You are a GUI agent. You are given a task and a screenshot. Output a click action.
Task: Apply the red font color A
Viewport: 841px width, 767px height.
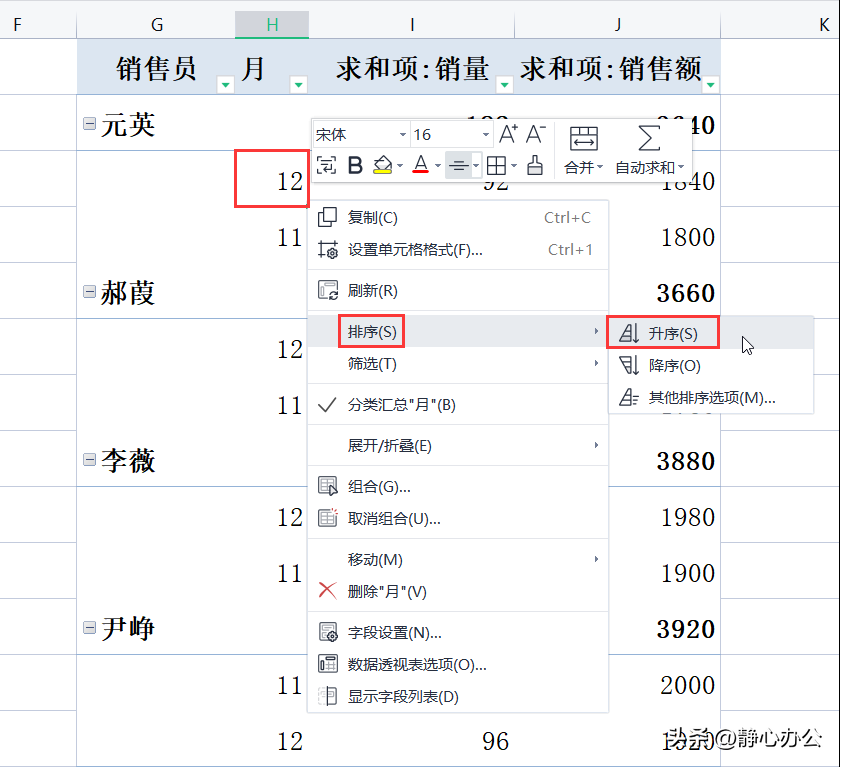pos(421,165)
